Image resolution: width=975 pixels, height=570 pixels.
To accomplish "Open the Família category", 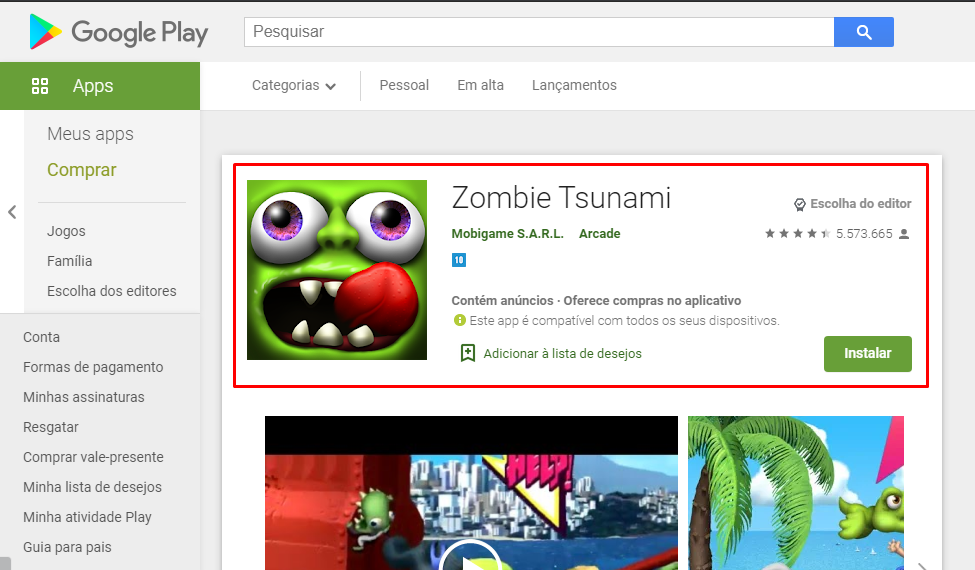I will pyautogui.click(x=70, y=261).
